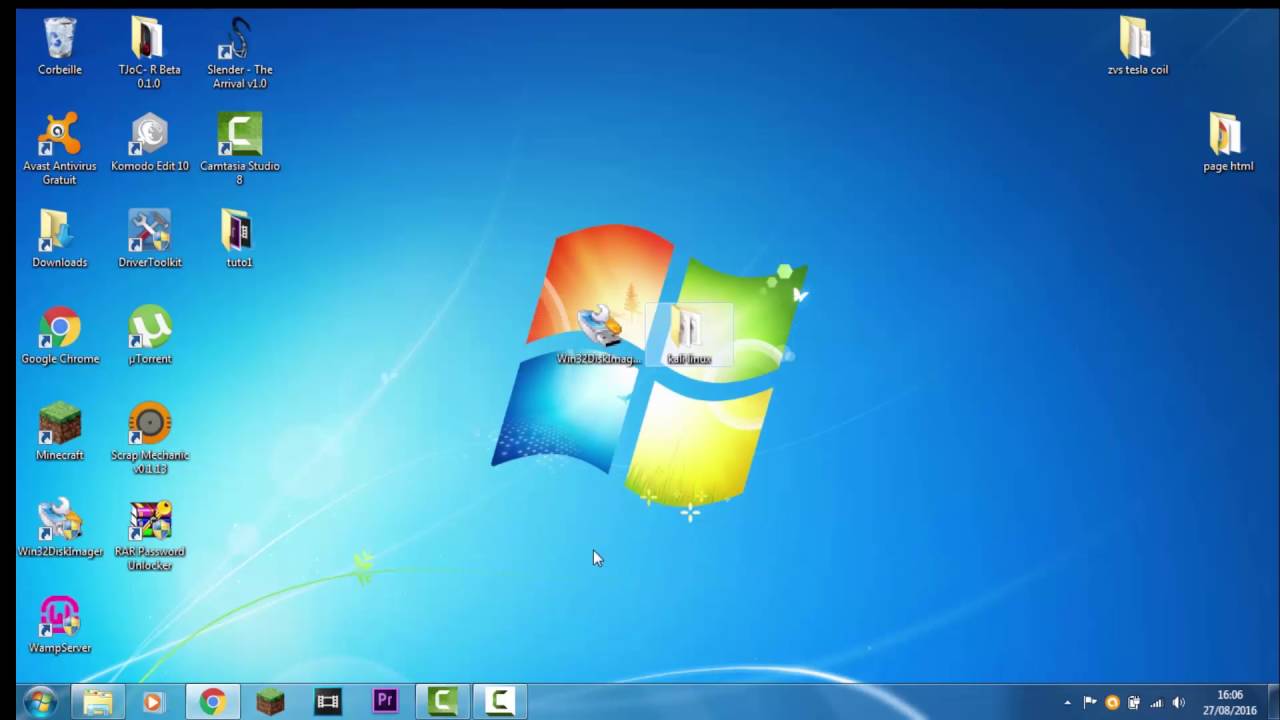This screenshot has height=720, width=1280.
Task: Open the film strip taskbar button
Action: (327, 702)
